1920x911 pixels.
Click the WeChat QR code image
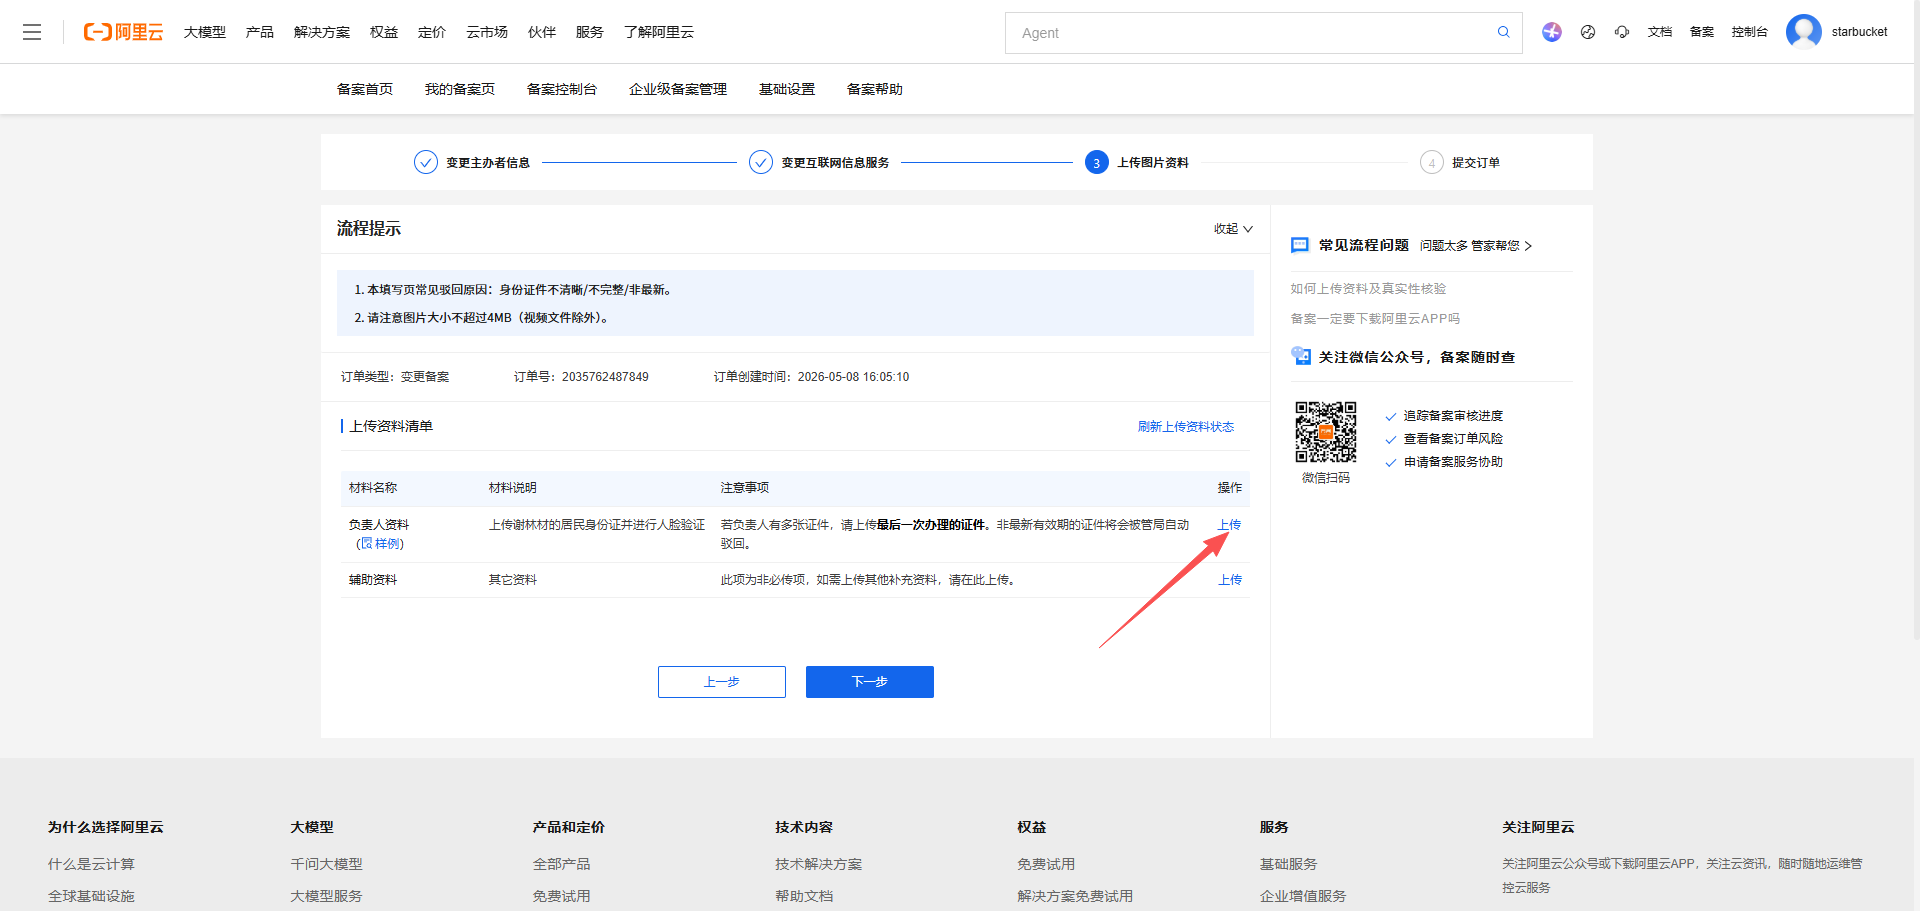pos(1326,432)
